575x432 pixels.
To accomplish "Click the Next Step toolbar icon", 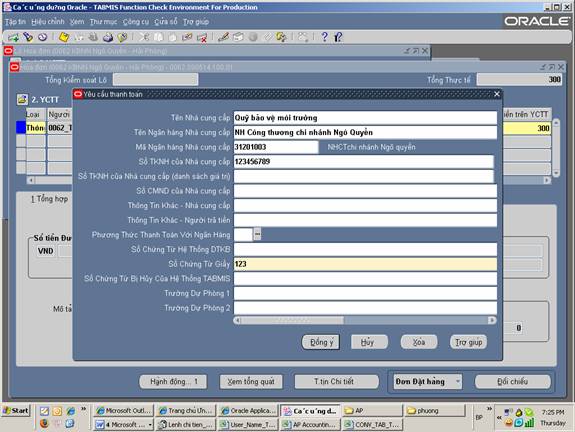I will tap(78, 37).
